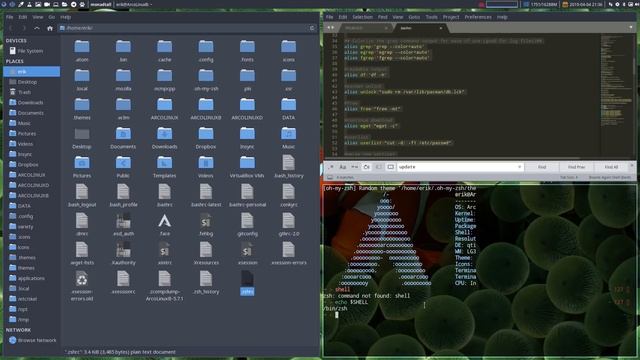Select the .Xresources file icon
This screenshot has height=360, width=640.
(206, 250)
